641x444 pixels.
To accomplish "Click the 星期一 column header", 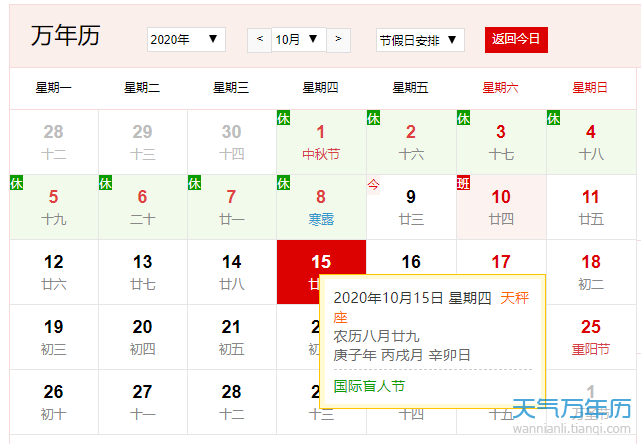I will pos(54,87).
